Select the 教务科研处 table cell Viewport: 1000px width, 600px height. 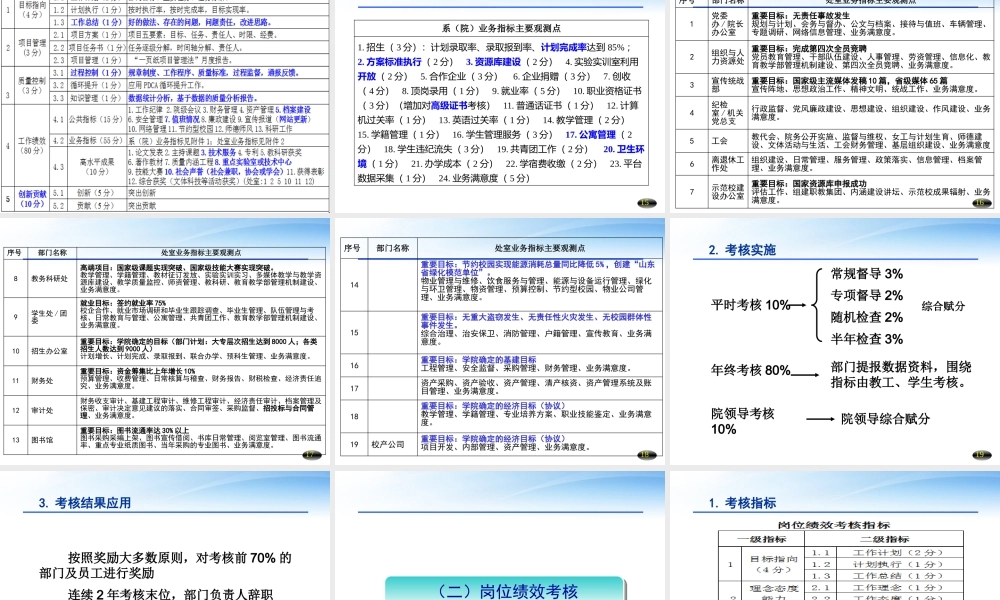point(50,279)
